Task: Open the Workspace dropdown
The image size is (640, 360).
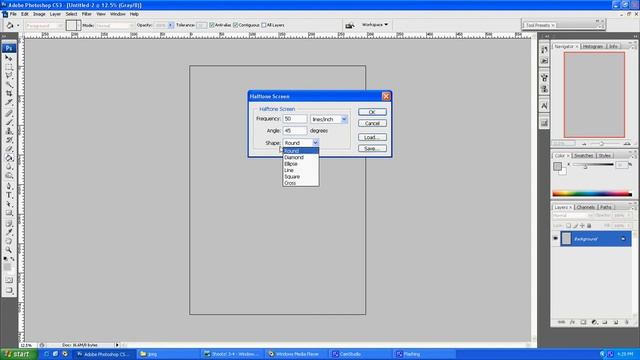Action: click(375, 24)
